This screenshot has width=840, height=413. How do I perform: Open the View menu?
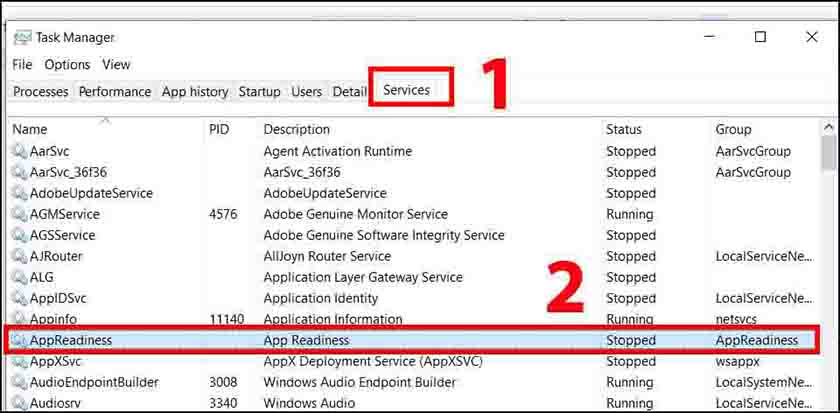[x=116, y=64]
